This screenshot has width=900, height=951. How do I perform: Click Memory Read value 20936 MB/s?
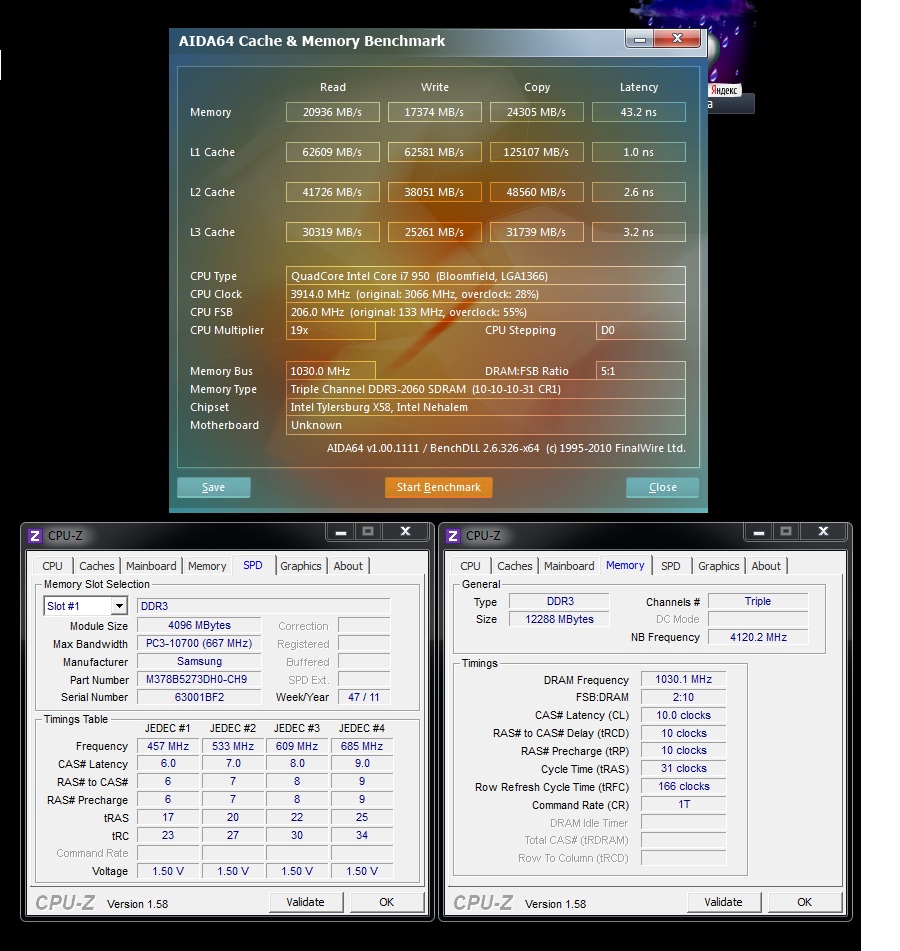333,112
